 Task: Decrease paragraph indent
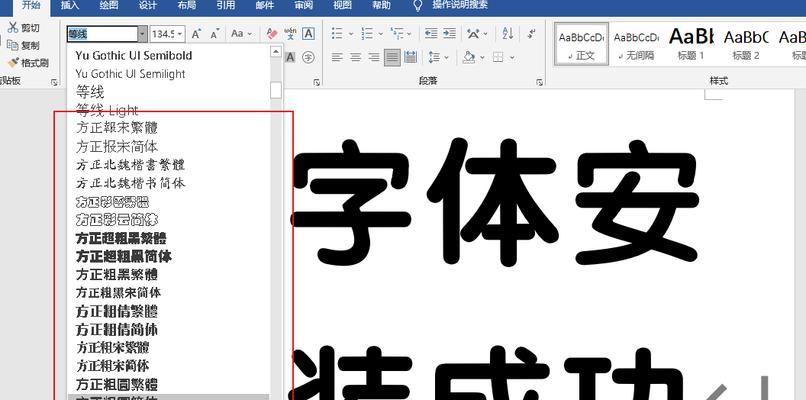[431, 34]
